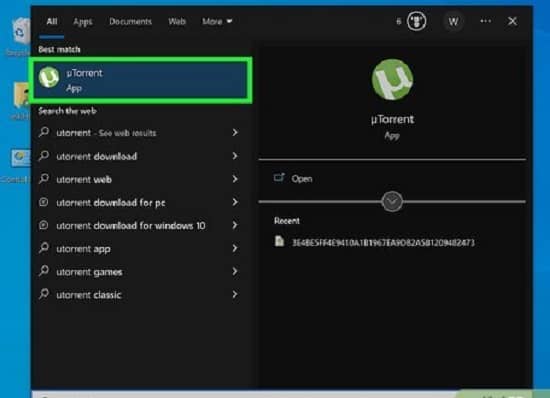Open the More dropdown filter
This screenshot has height=398, width=550.
(x=217, y=21)
